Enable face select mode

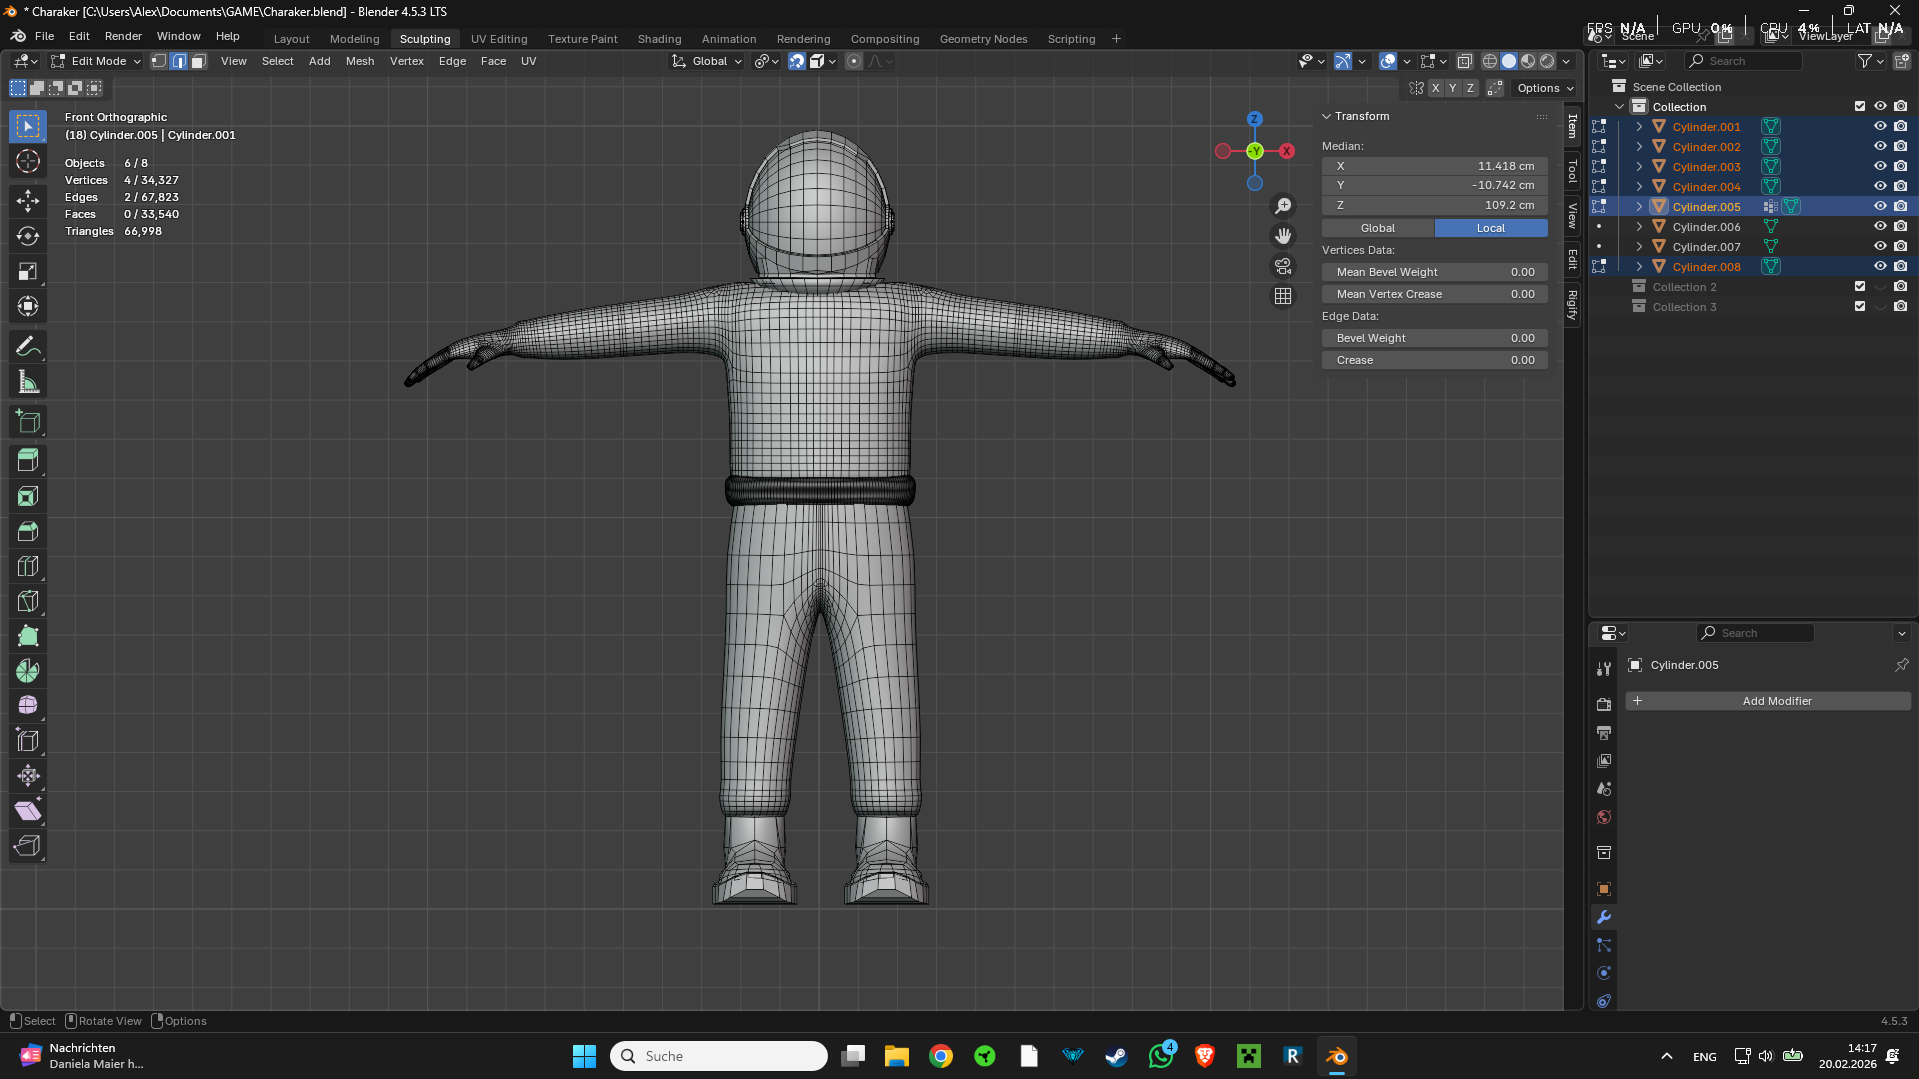[x=198, y=61]
